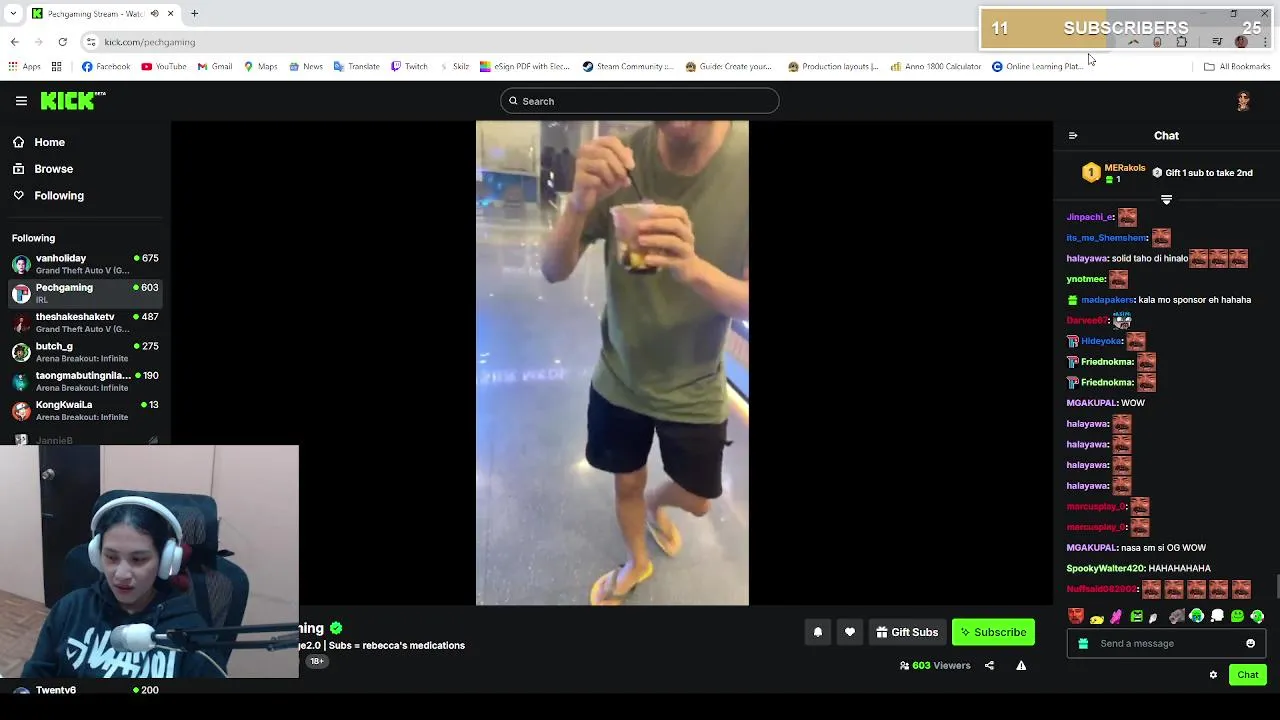Open theshakeshaketv channel in sidebar
1280x720 pixels.
[85, 322]
